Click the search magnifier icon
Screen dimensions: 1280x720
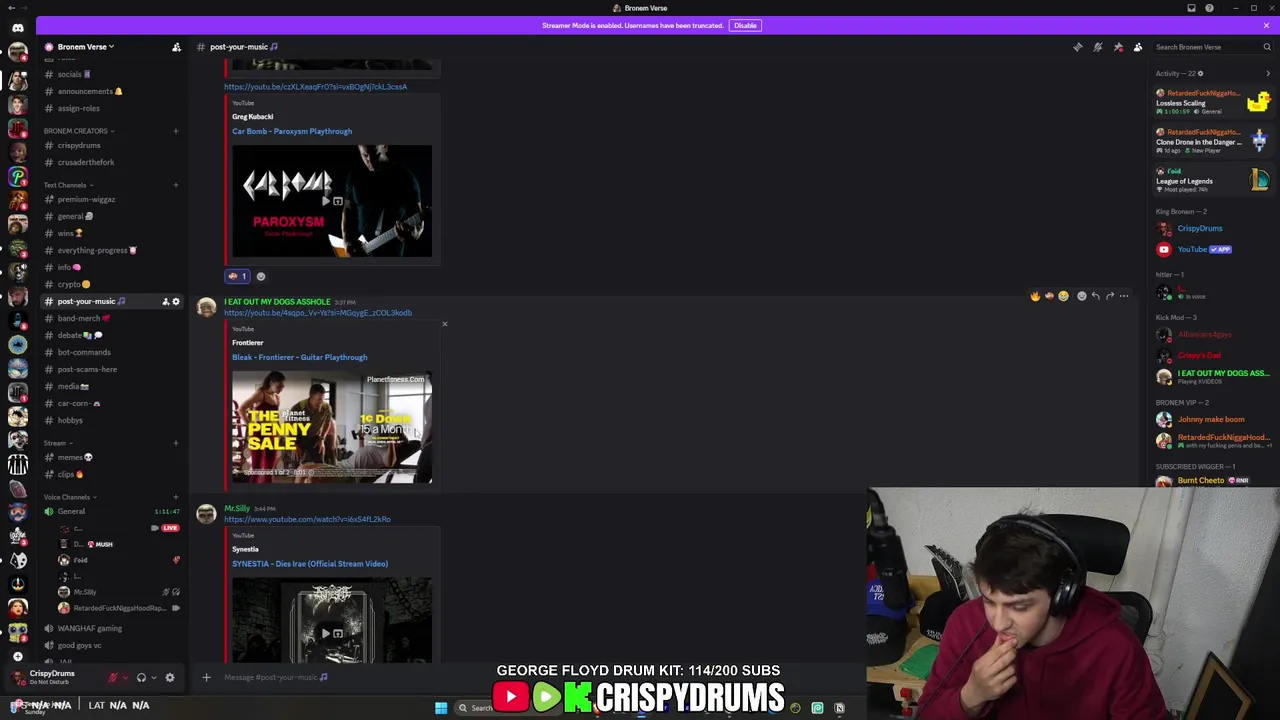(x=1267, y=47)
